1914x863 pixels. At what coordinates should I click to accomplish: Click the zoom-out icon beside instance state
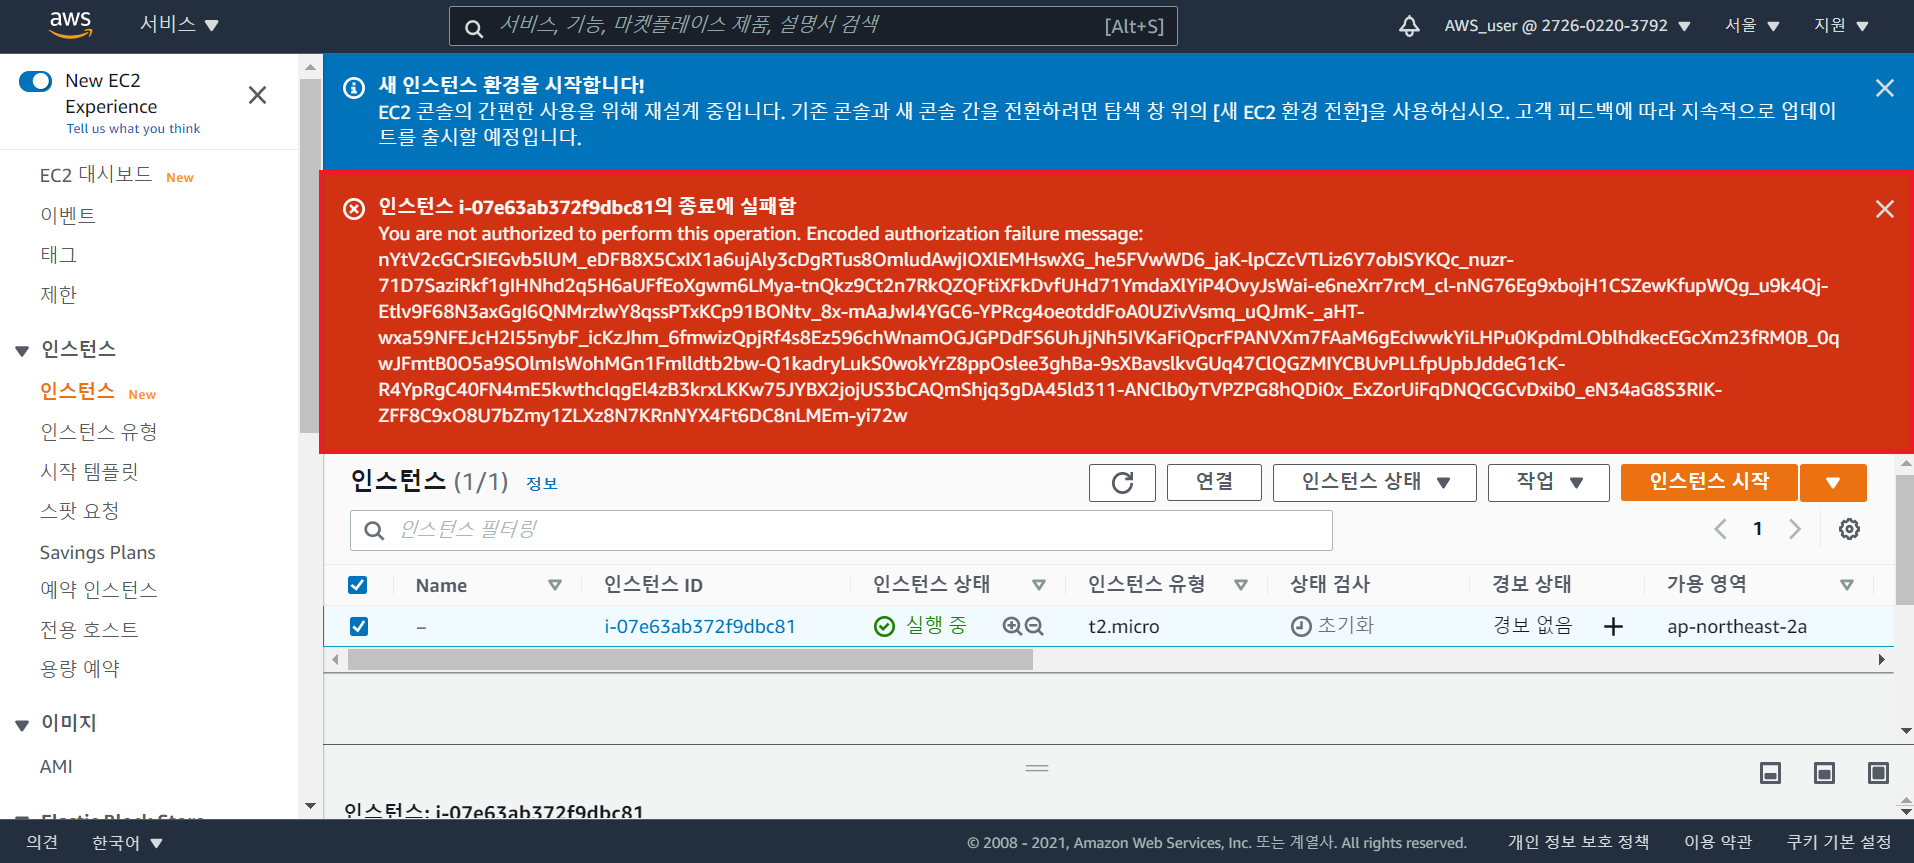[1034, 626]
